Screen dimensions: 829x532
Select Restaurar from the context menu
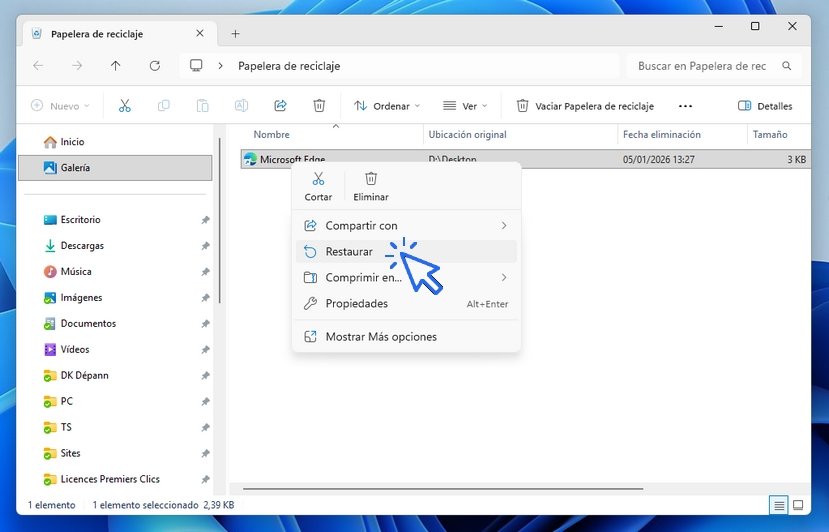[x=349, y=252]
